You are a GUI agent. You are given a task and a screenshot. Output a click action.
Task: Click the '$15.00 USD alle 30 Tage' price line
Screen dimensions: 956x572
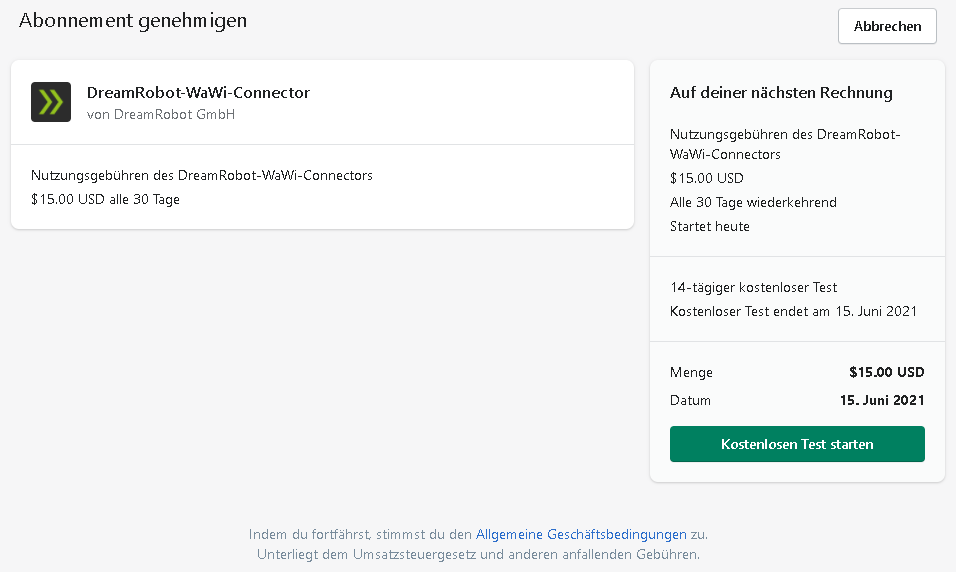pos(105,199)
